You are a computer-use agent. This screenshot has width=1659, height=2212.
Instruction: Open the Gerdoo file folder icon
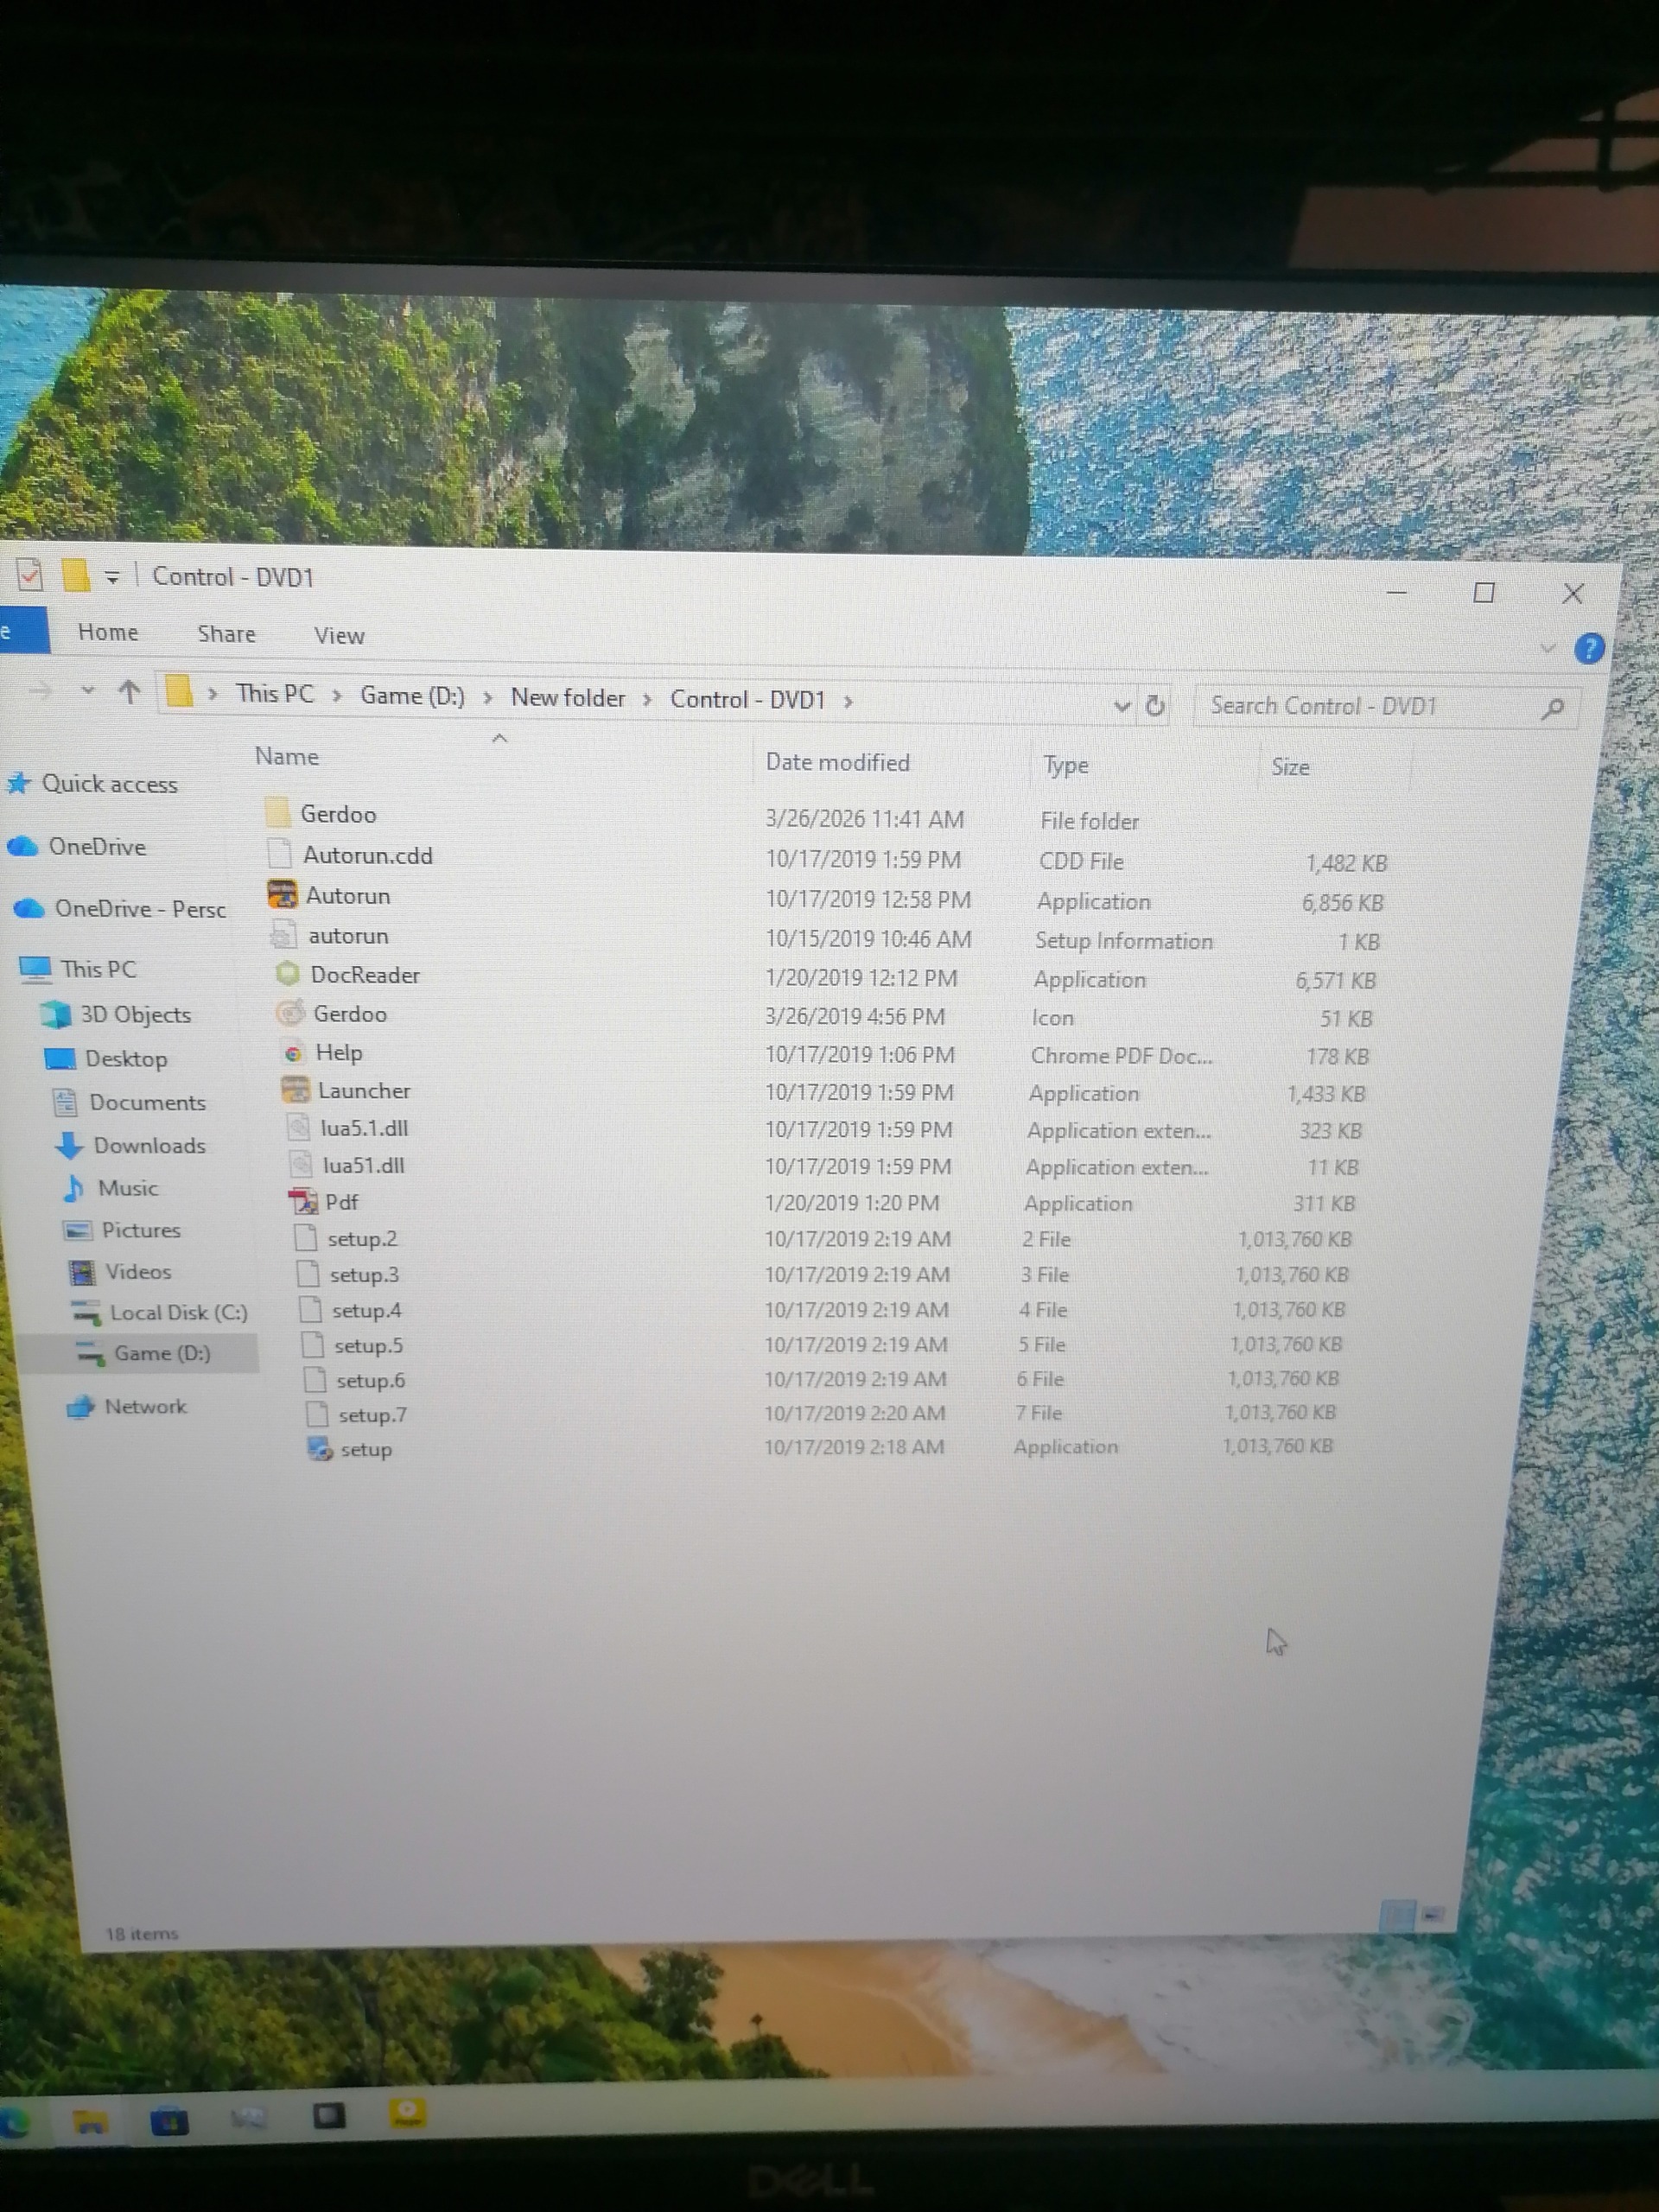tap(278, 811)
